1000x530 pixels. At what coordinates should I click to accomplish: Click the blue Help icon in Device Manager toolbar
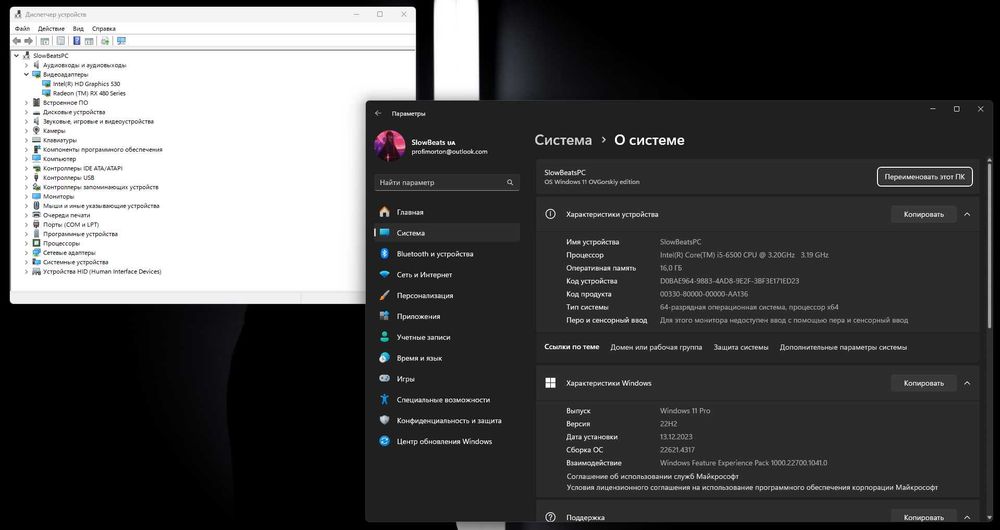tap(77, 41)
